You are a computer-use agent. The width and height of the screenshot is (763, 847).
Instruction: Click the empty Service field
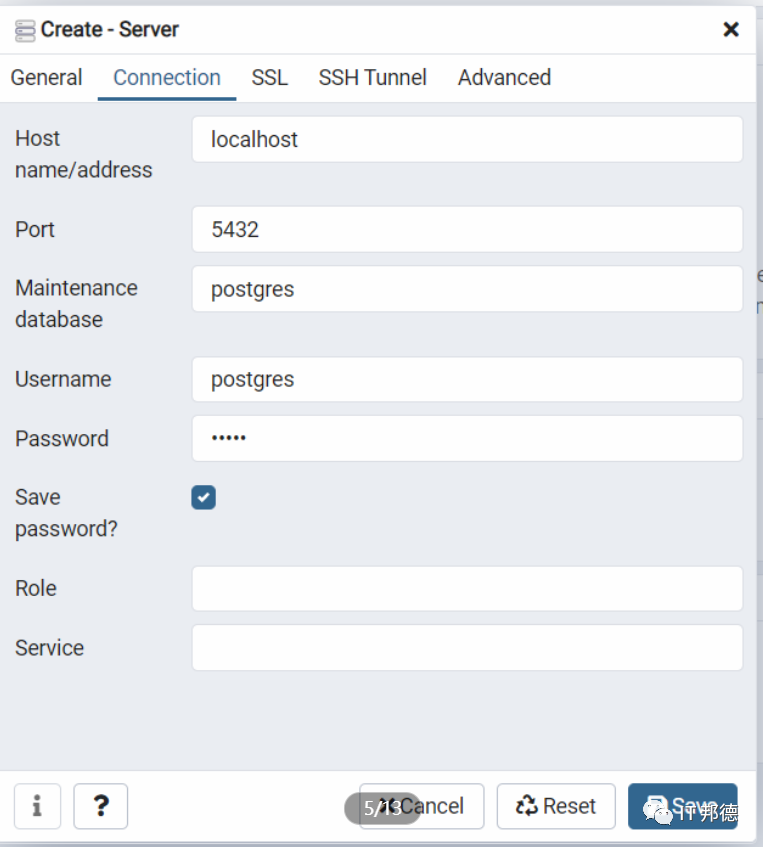point(467,648)
